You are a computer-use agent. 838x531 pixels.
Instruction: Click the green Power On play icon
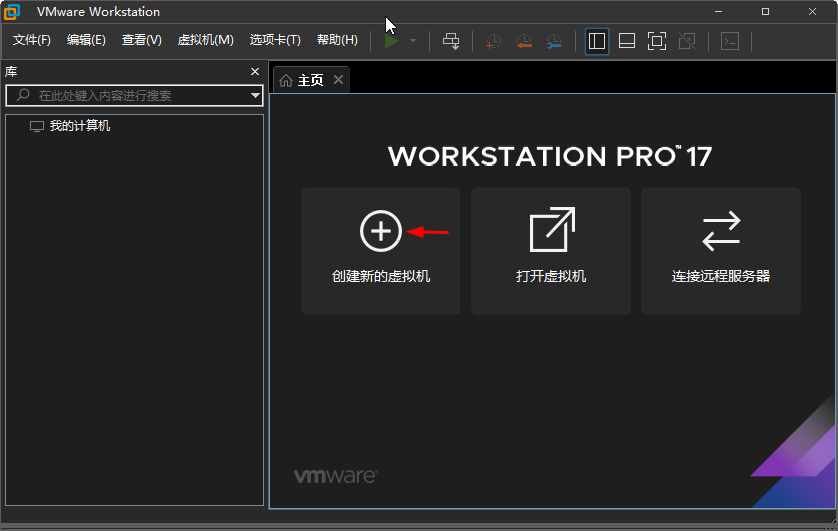(x=391, y=41)
